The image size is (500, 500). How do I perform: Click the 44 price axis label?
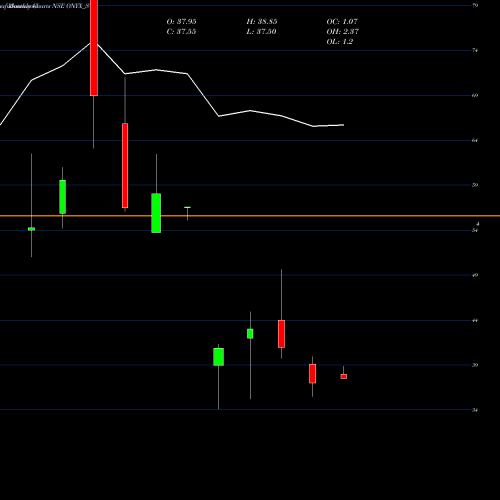(475, 320)
